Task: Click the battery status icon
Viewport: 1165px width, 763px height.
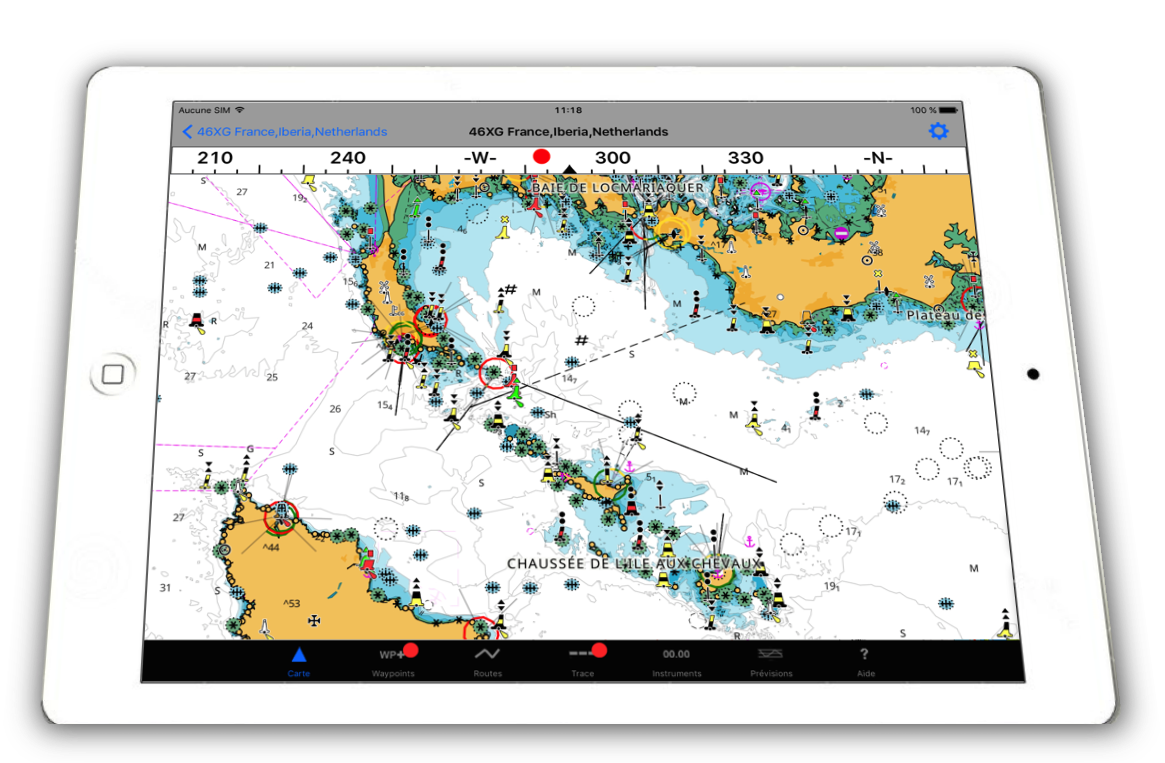Action: [948, 110]
